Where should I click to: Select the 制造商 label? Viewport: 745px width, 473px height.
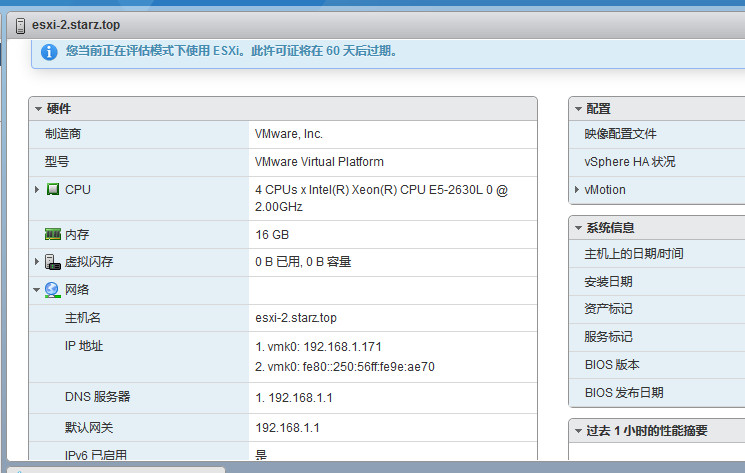[x=63, y=134]
